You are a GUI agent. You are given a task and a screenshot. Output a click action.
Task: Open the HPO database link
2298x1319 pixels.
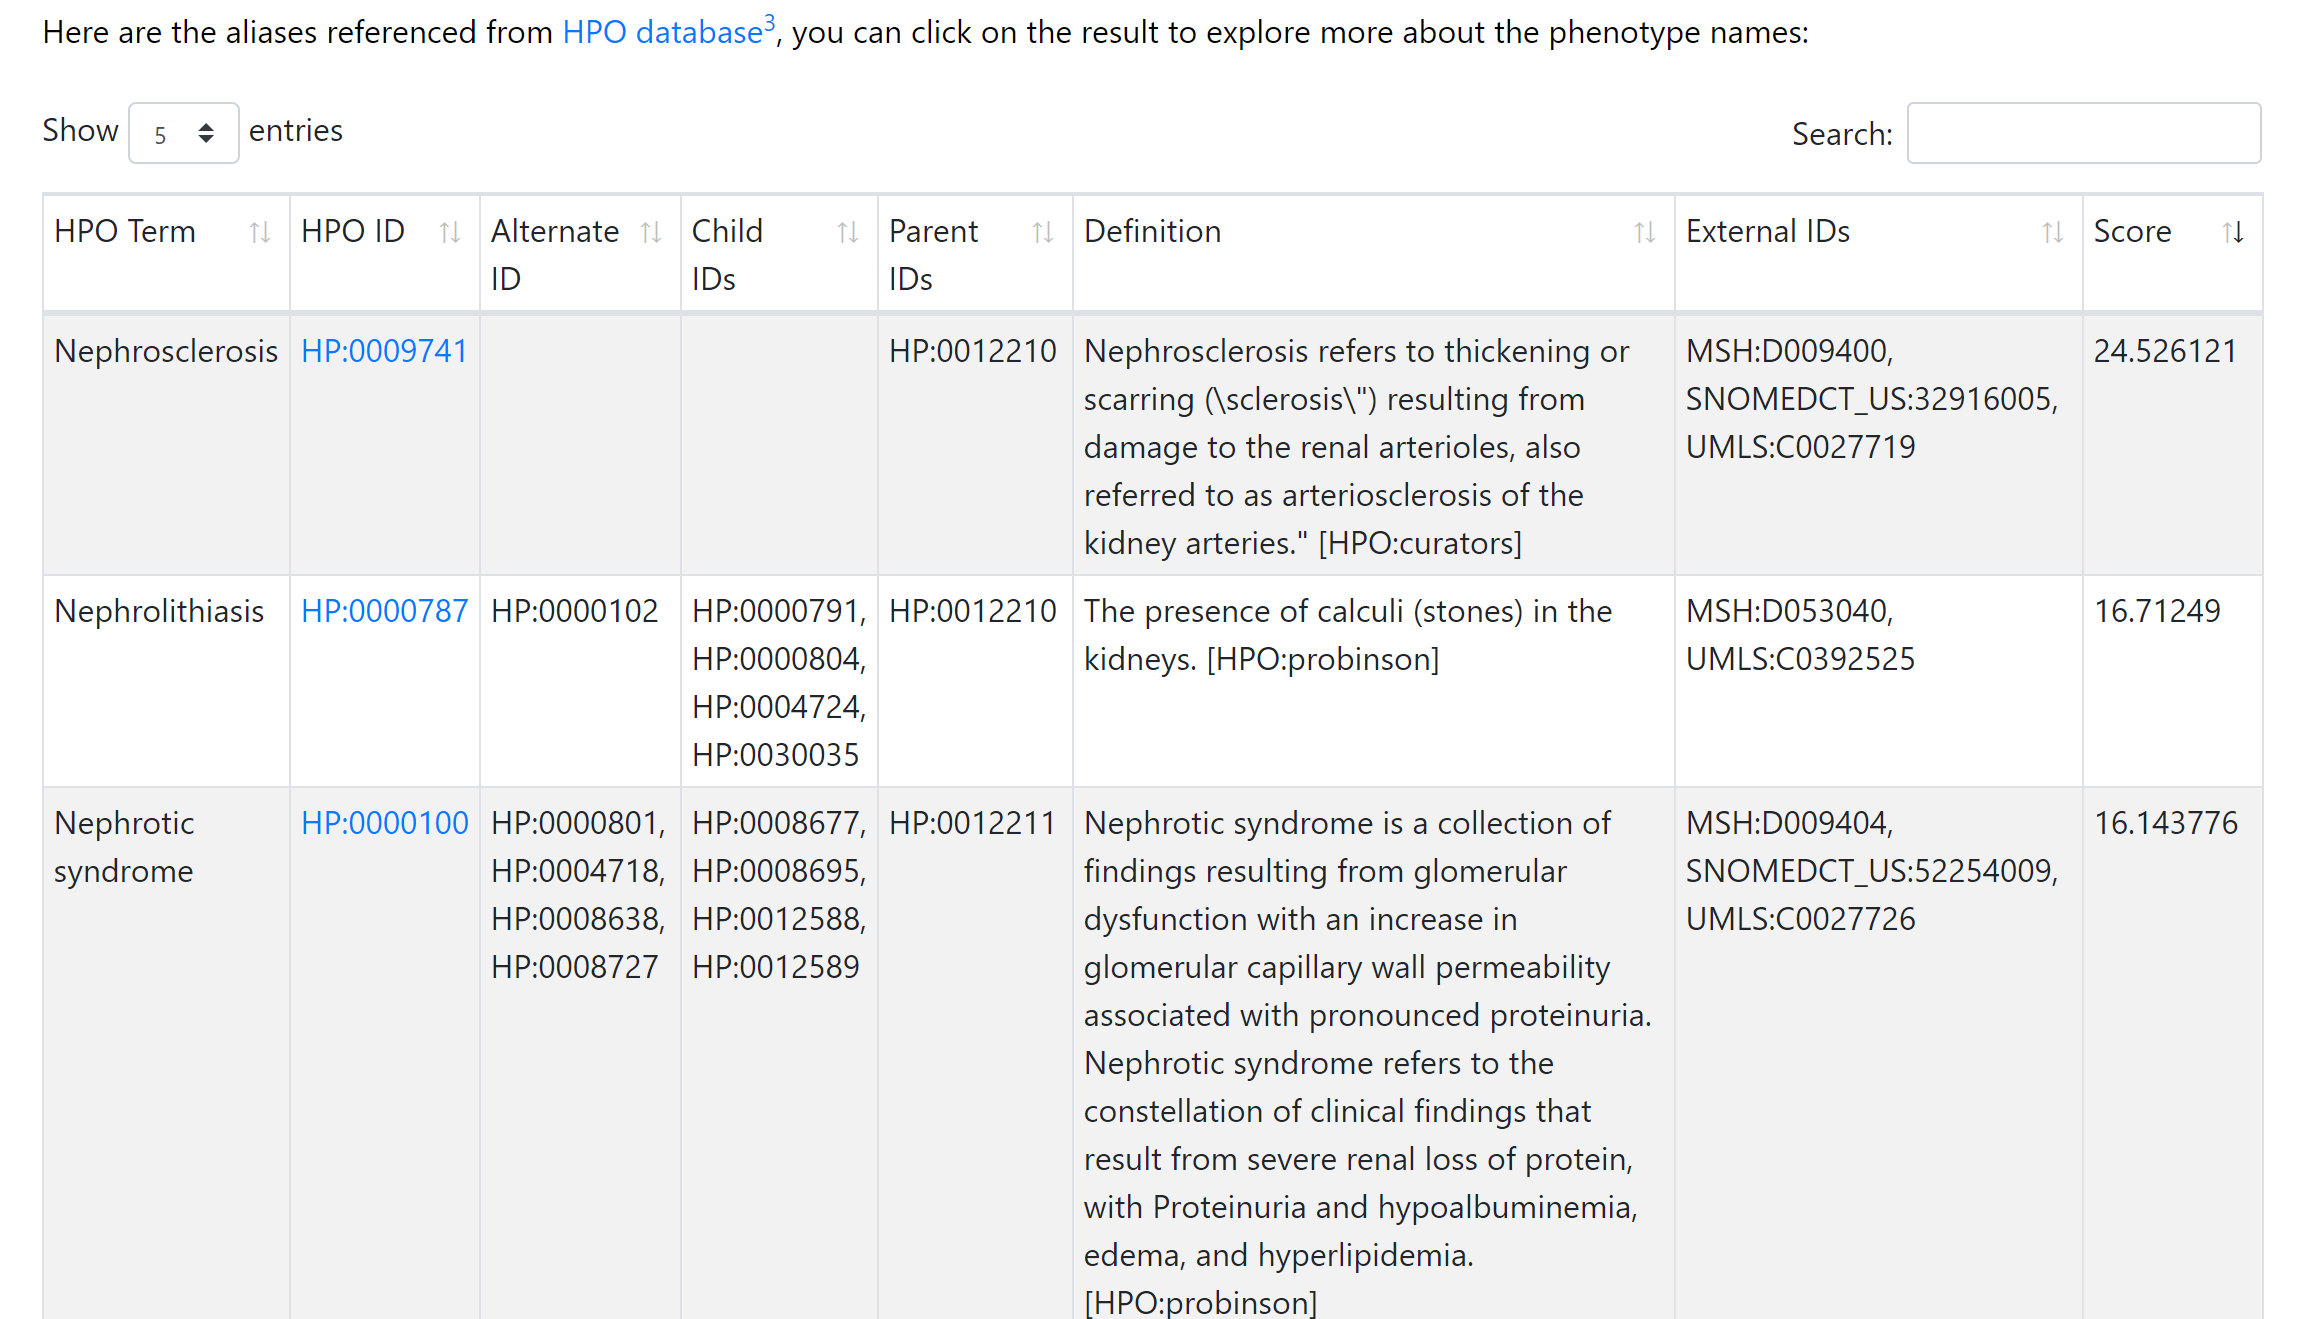point(660,32)
